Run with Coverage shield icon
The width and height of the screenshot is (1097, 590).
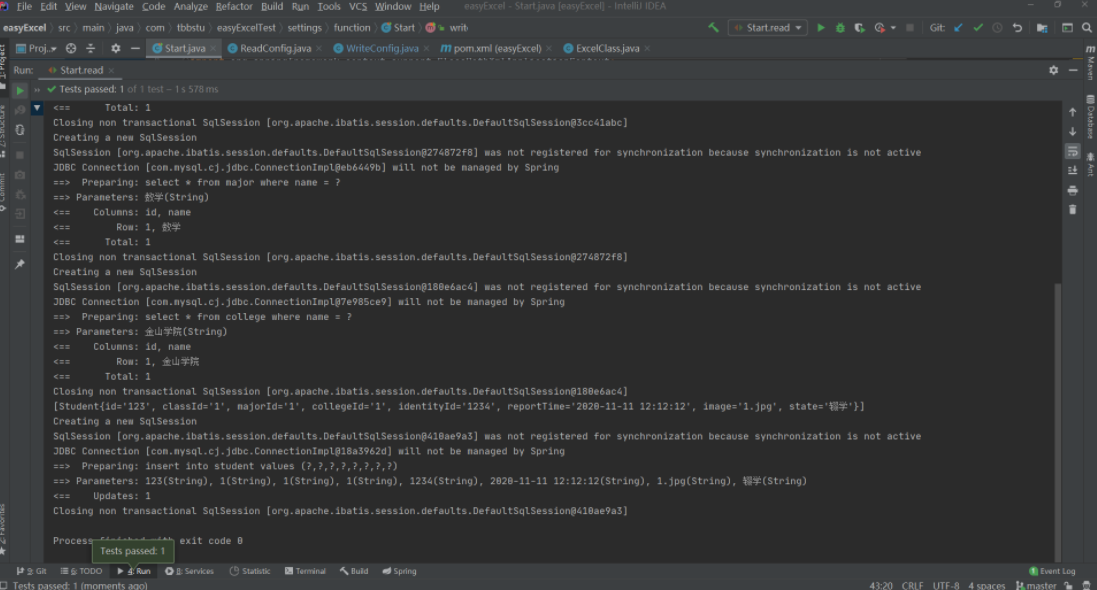pyautogui.click(x=860, y=28)
